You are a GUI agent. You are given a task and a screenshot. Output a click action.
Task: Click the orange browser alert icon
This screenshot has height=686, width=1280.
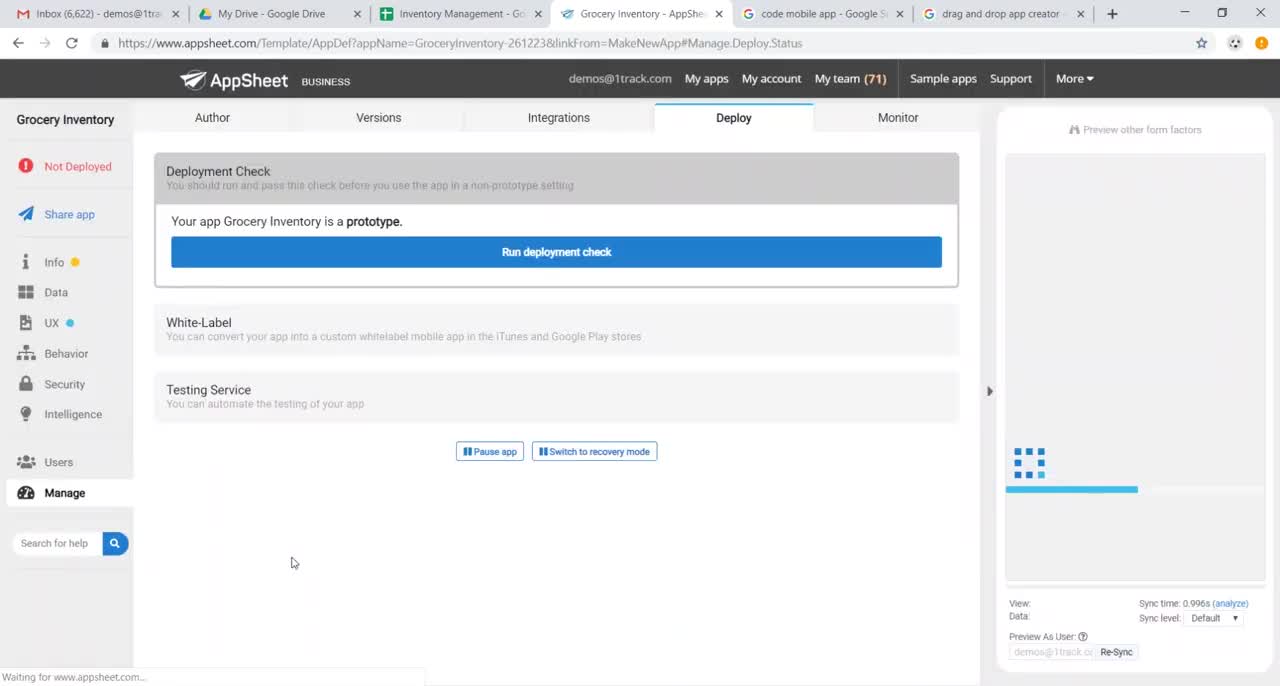(x=1262, y=43)
